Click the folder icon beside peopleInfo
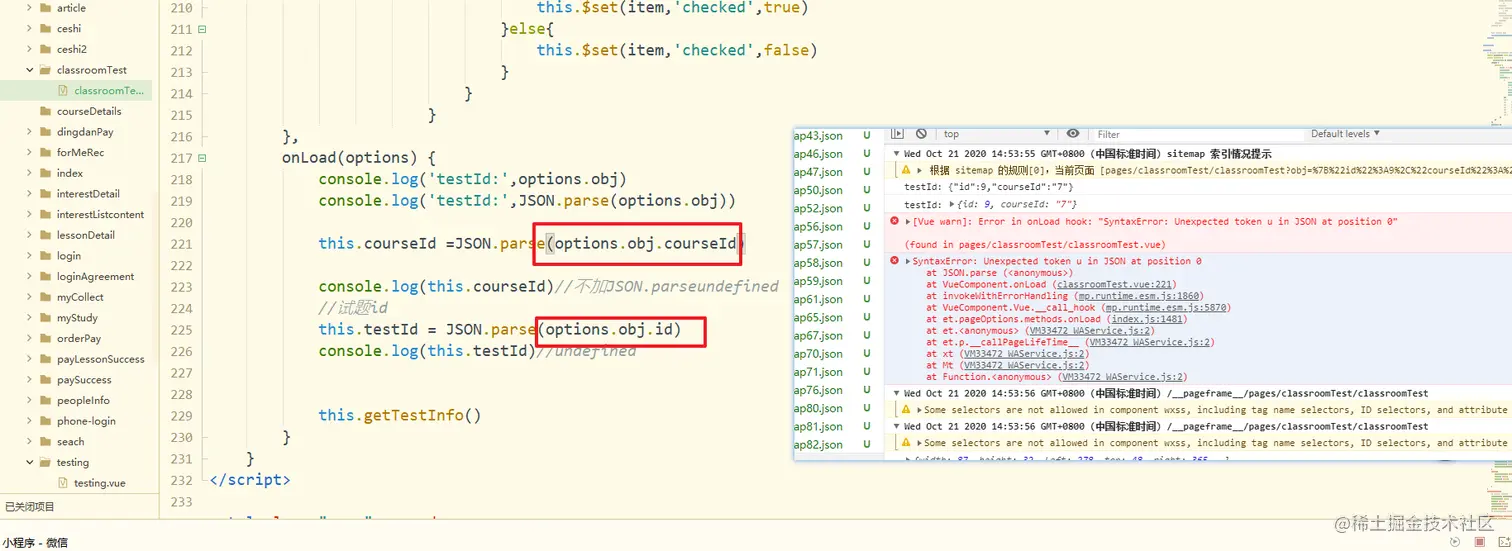This screenshot has height=551, width=1512. click(x=45, y=400)
